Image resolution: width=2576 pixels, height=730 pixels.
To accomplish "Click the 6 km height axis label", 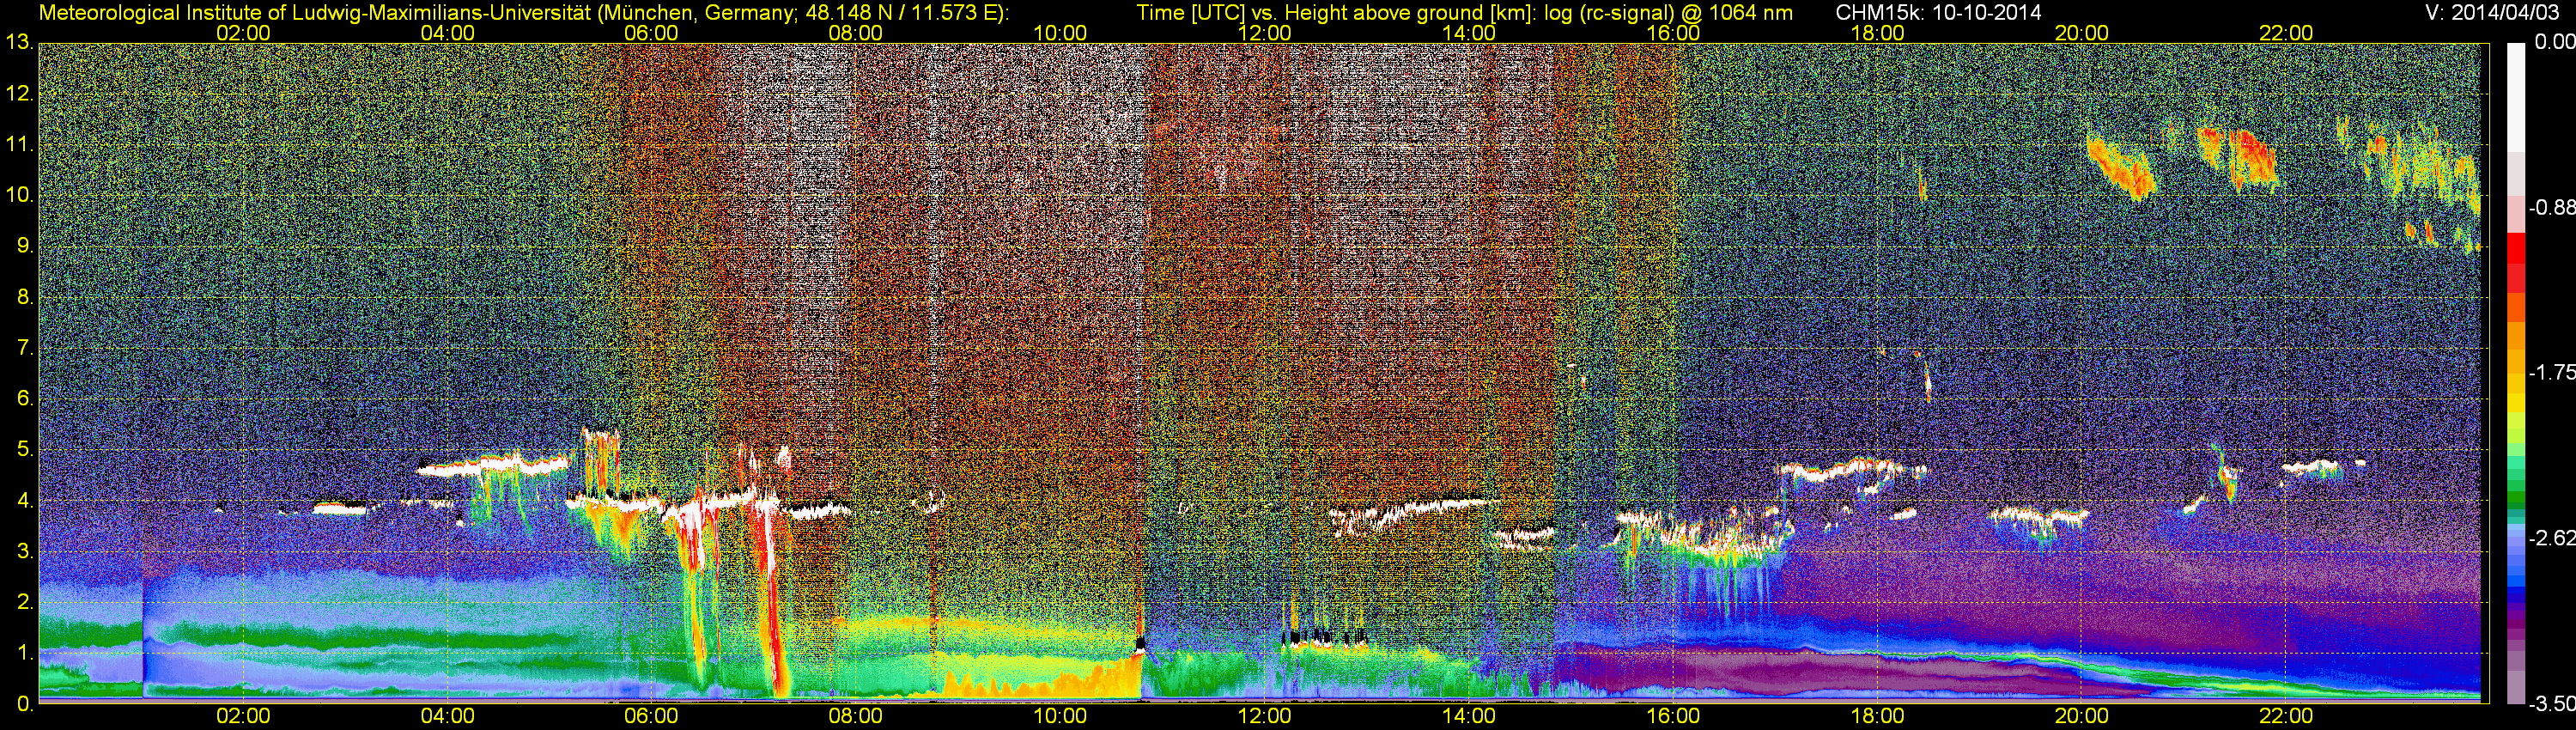I will point(25,398).
